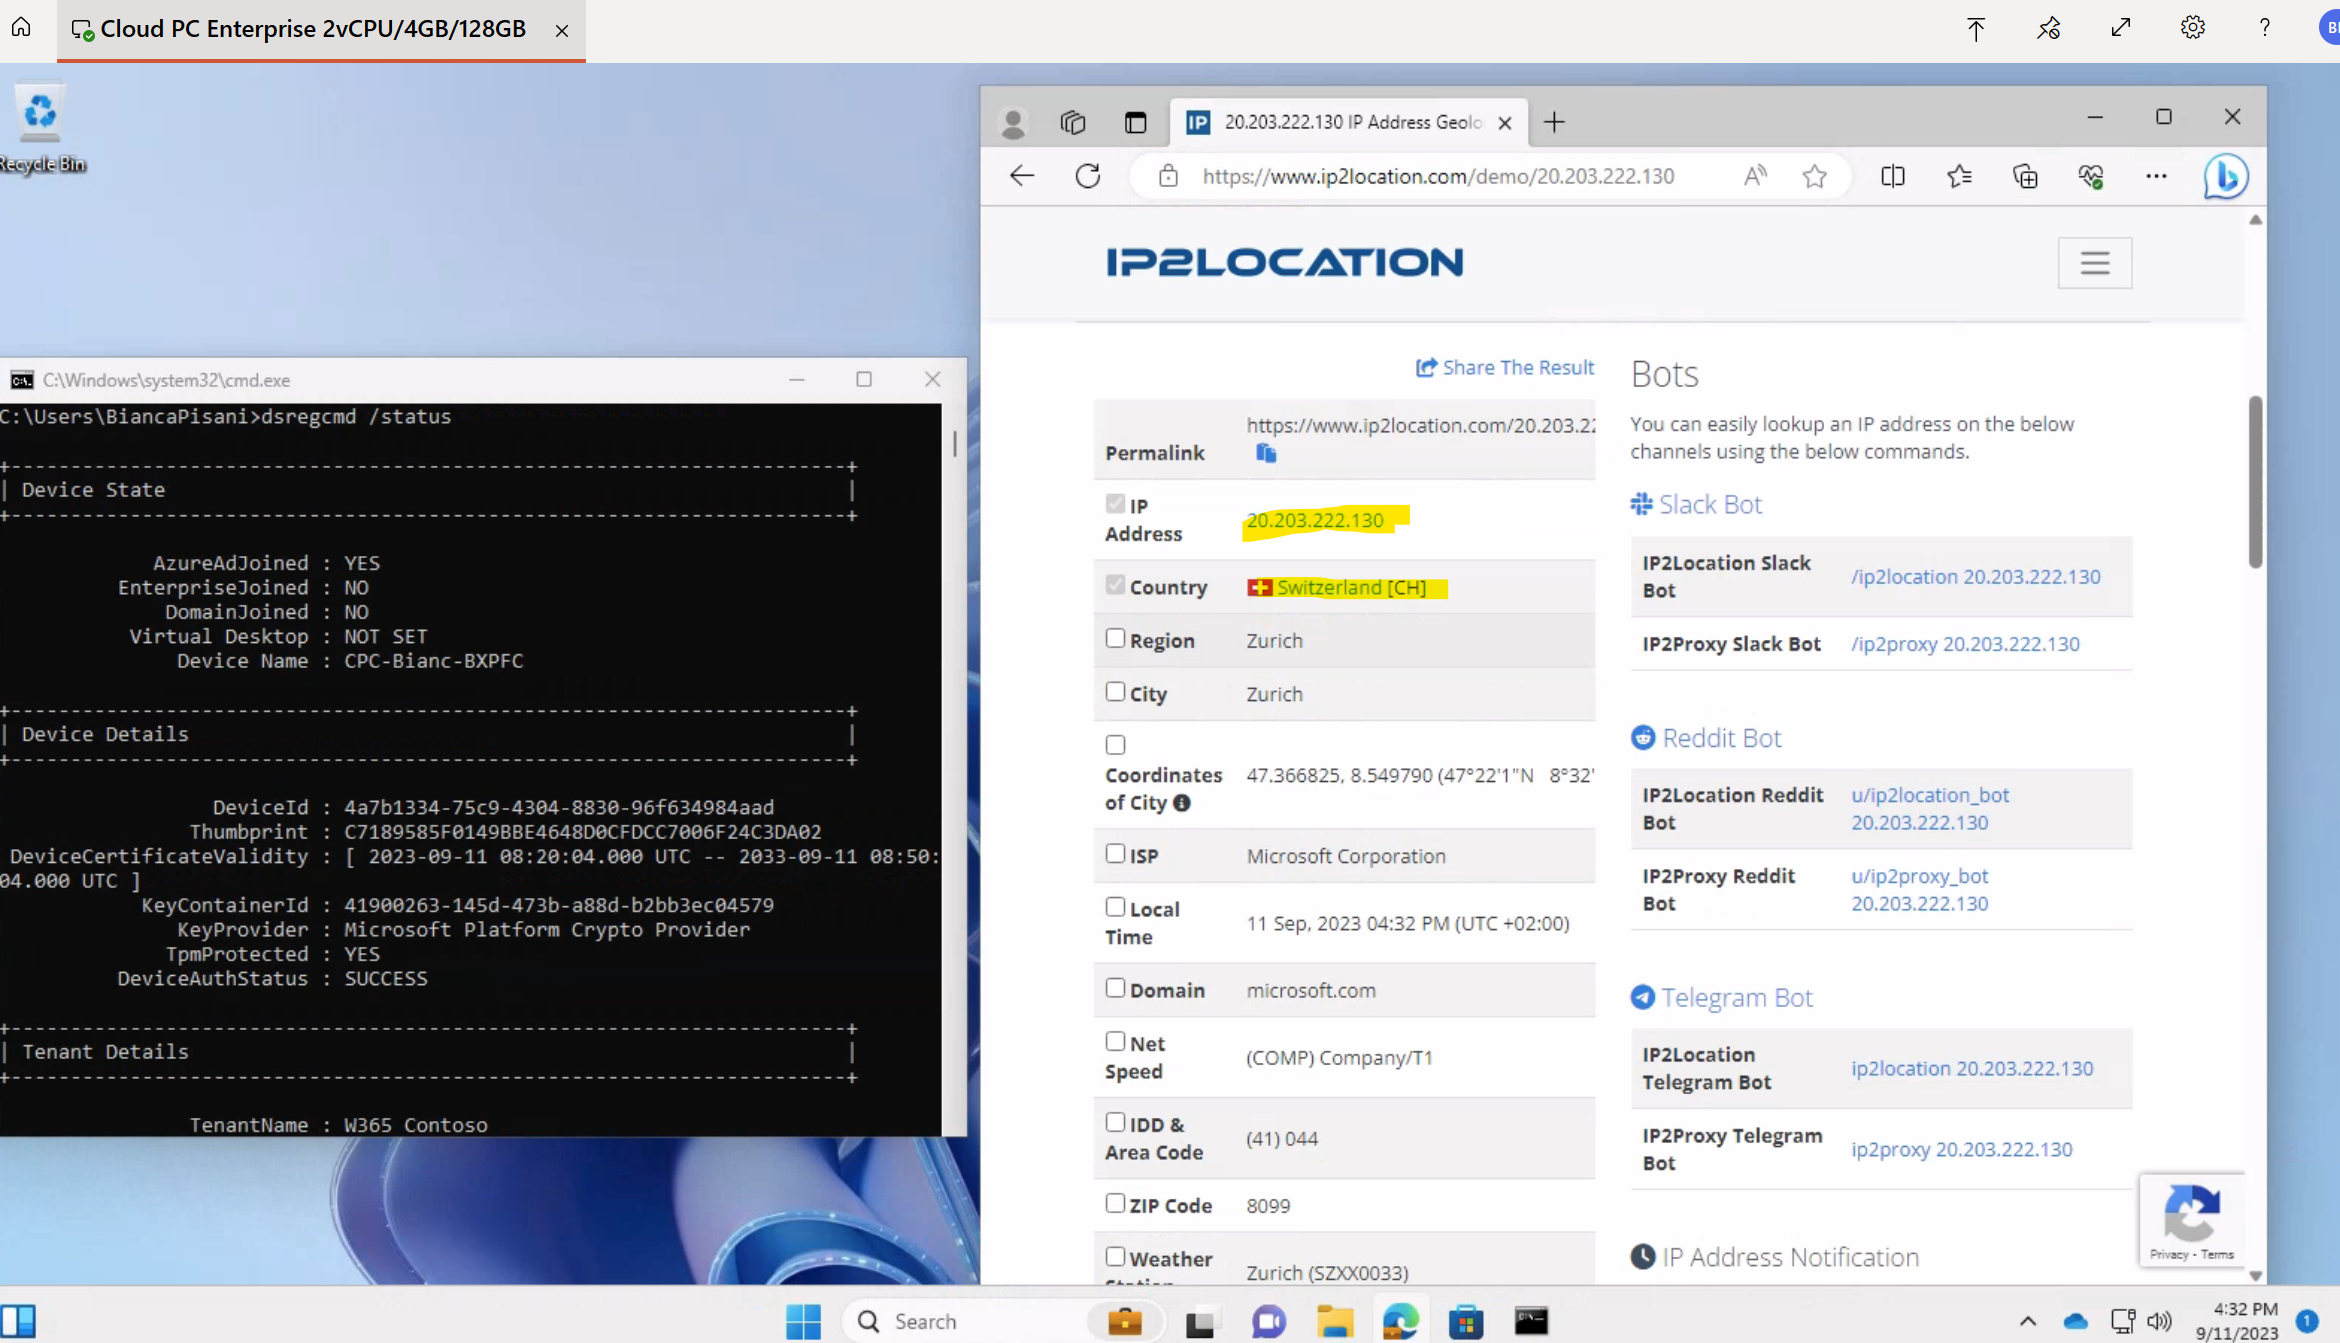Viewport: 2340px width, 1343px height.
Task: Close the Cloud PC Enterprise tab
Action: tap(562, 31)
